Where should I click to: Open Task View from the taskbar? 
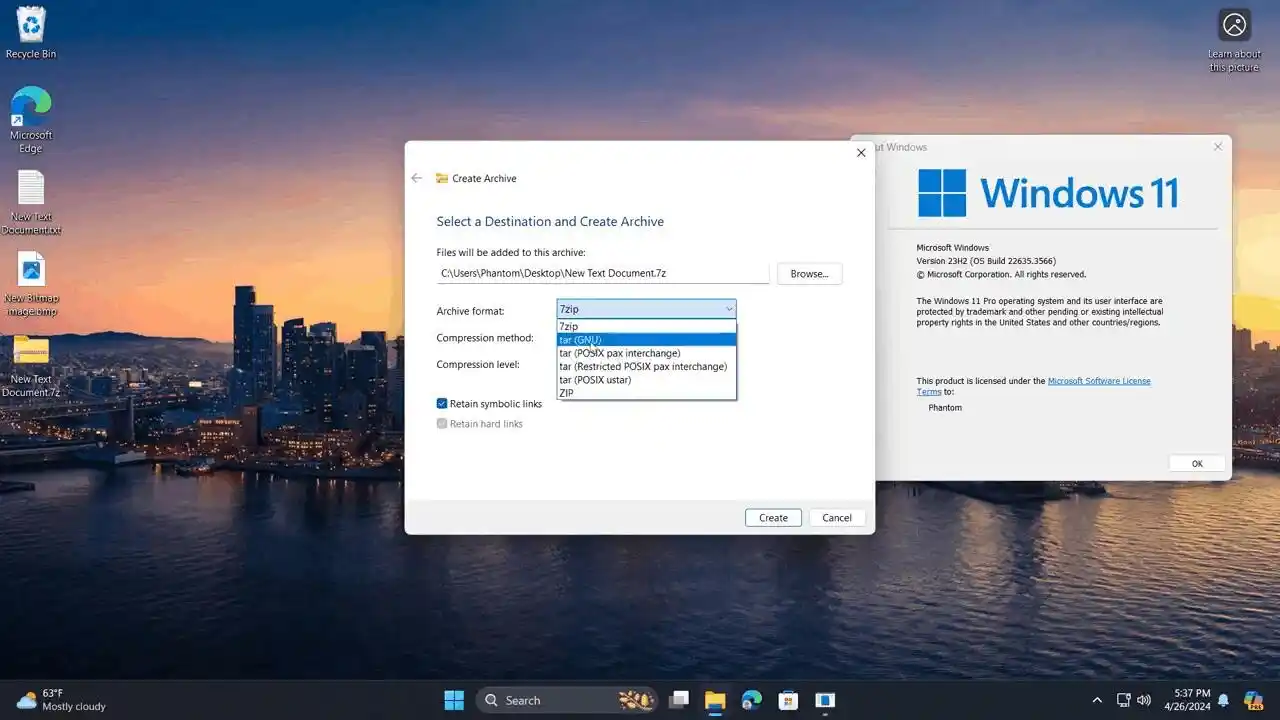click(x=679, y=700)
